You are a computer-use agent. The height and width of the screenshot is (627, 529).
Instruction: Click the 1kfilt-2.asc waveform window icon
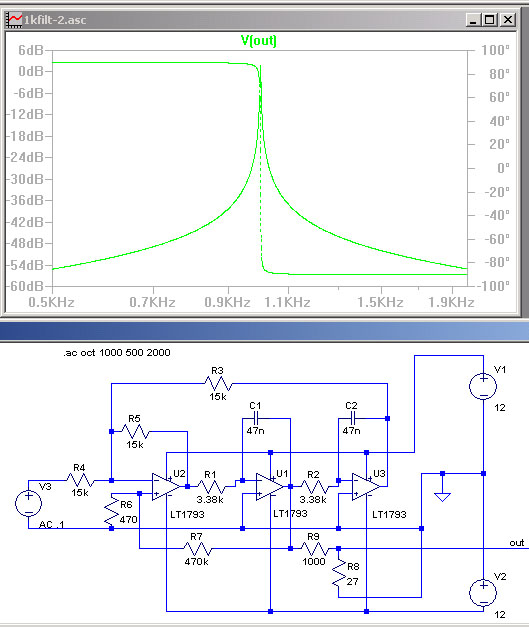[14, 20]
